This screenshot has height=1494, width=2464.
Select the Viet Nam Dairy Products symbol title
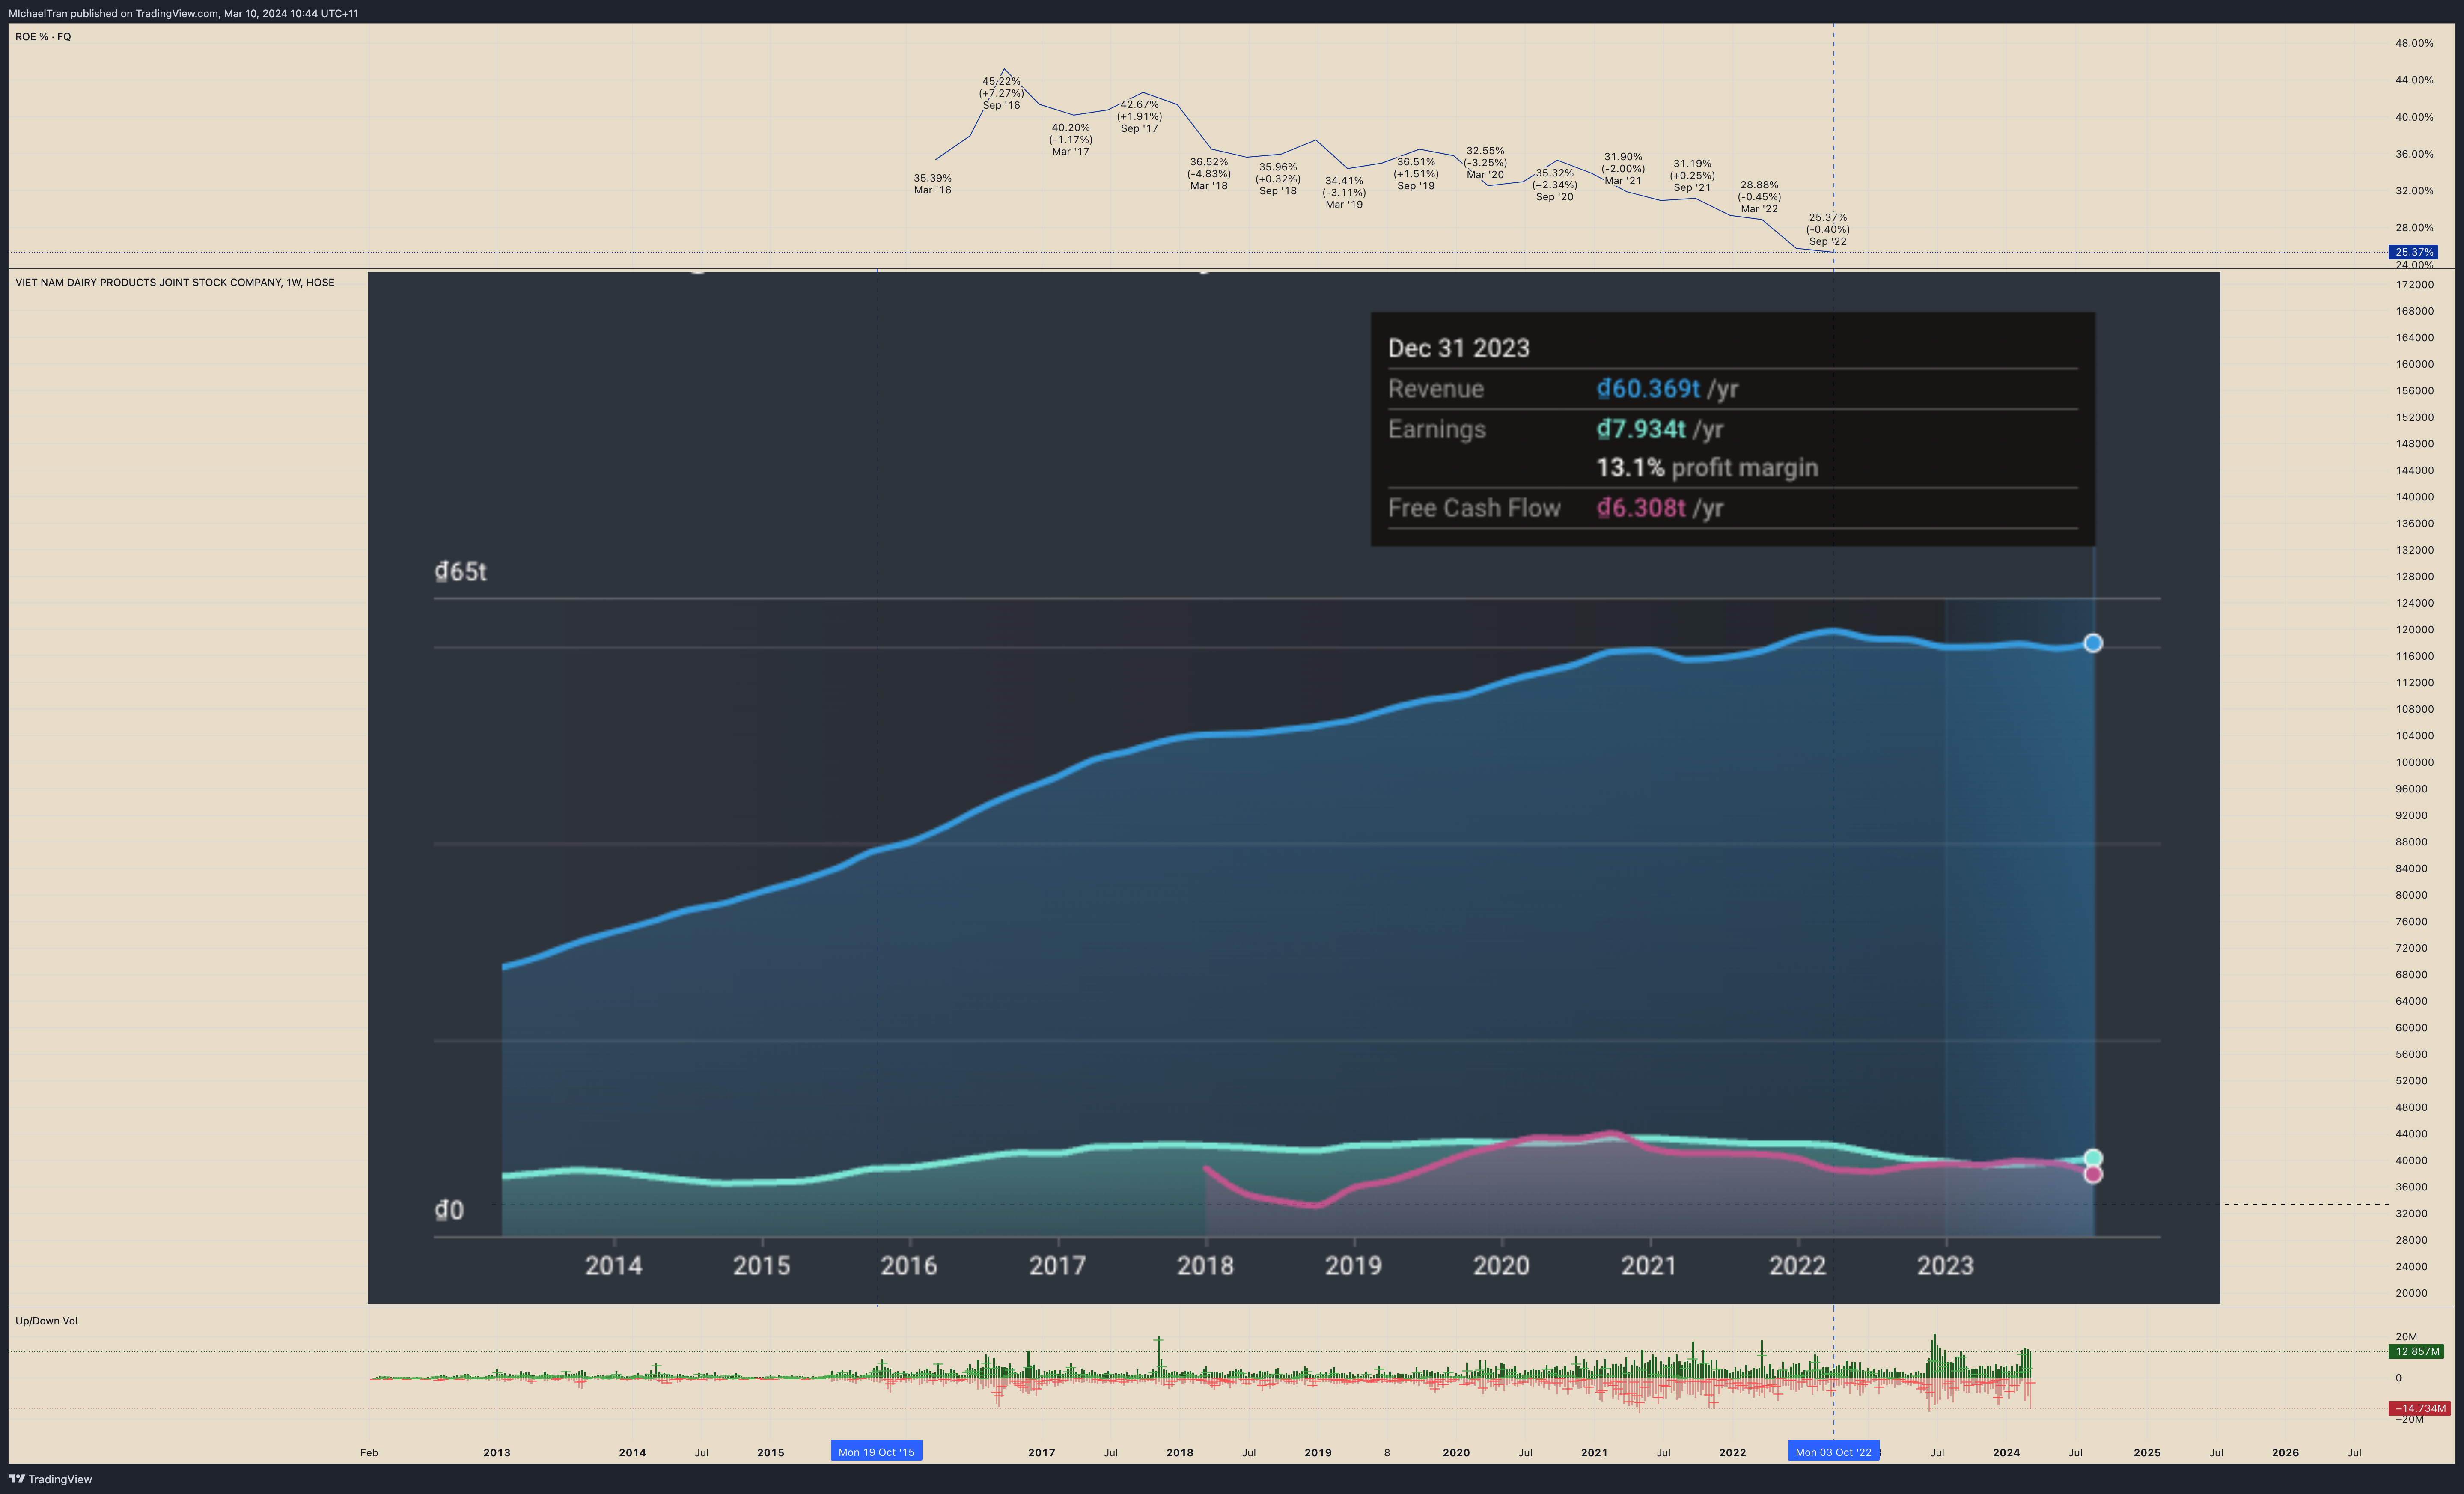[175, 283]
